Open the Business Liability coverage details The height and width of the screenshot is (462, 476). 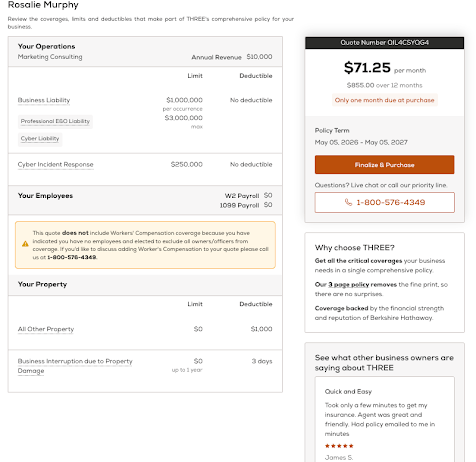coord(44,100)
